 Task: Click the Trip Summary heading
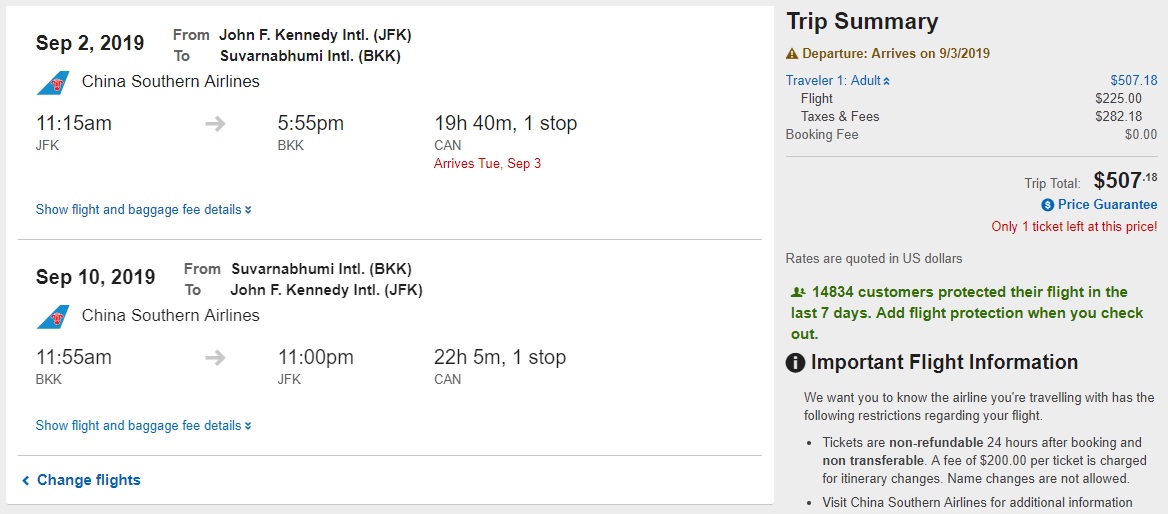[x=862, y=22]
